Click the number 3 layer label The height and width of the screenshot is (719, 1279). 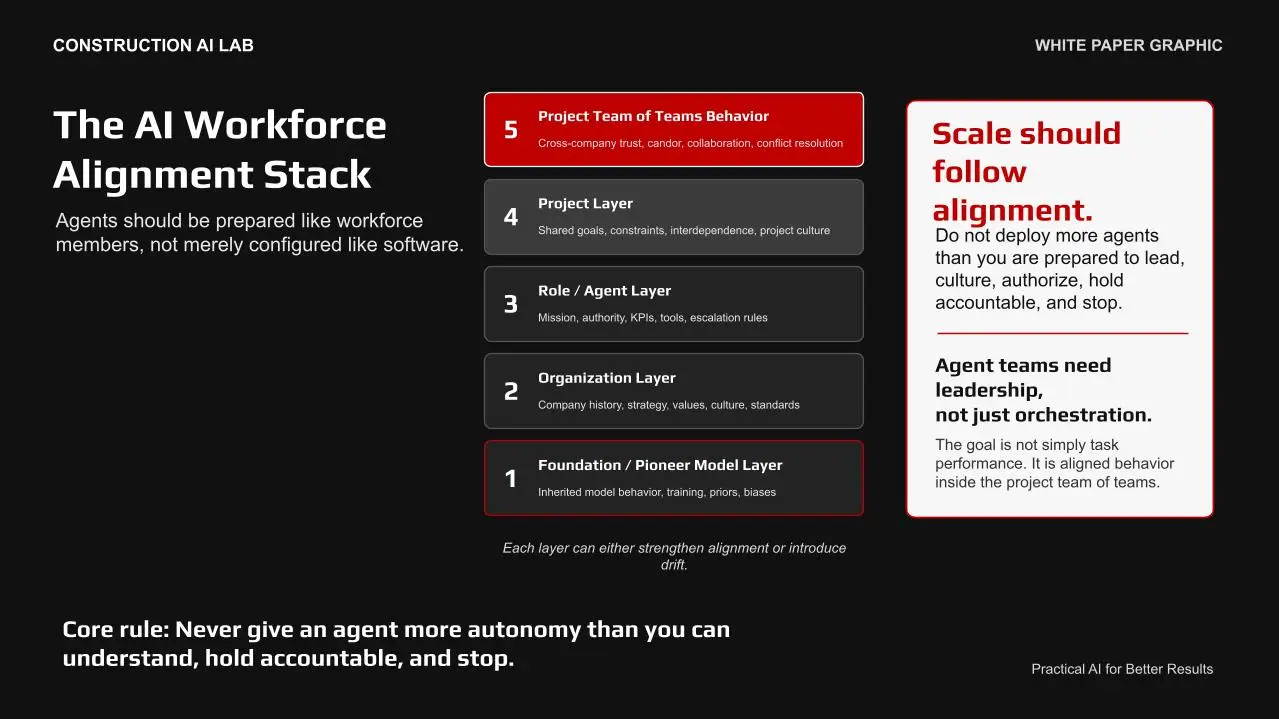(x=511, y=304)
